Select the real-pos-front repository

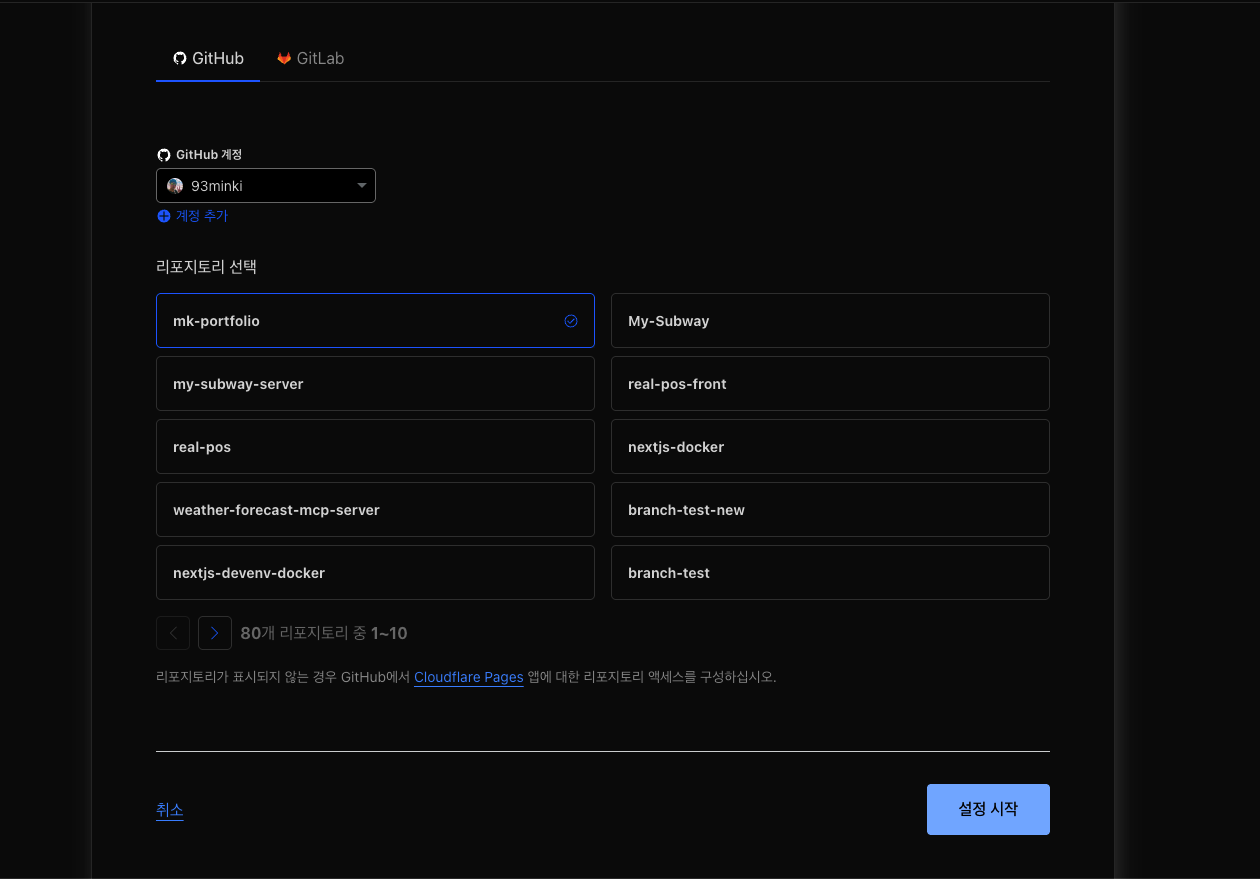[x=830, y=384]
